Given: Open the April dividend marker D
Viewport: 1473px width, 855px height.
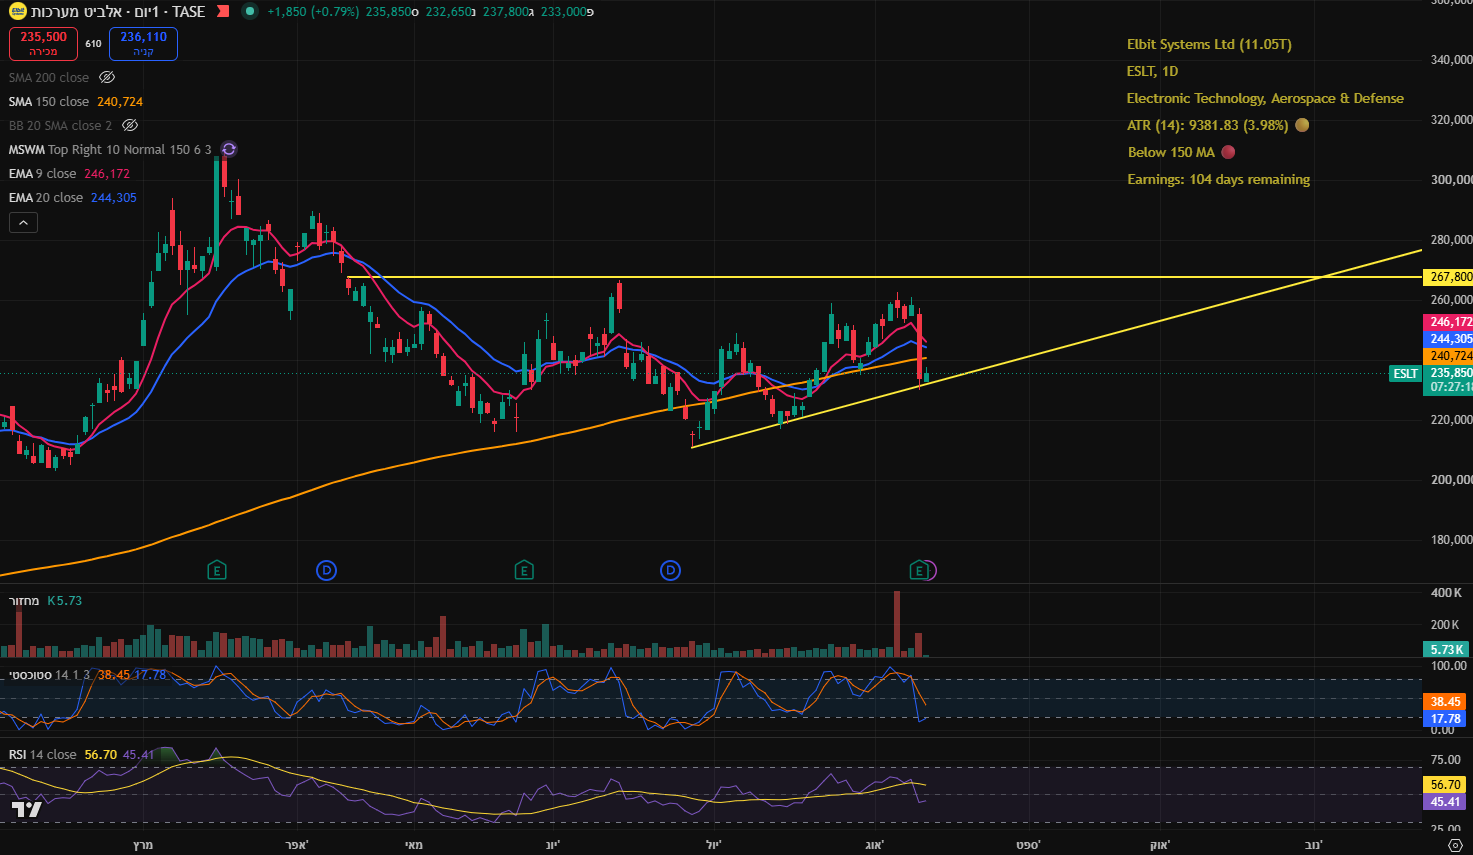Looking at the screenshot, I should coord(326,571).
